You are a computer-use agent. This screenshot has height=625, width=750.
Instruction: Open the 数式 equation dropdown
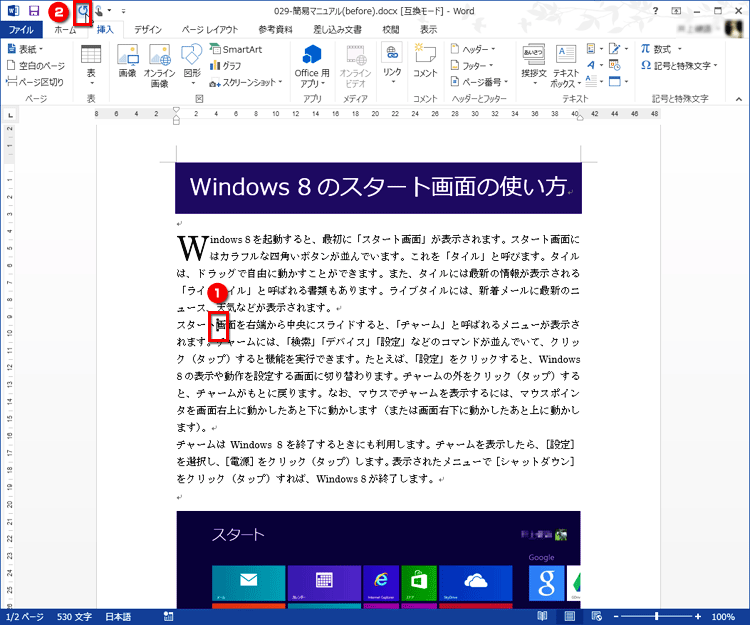tap(661, 49)
